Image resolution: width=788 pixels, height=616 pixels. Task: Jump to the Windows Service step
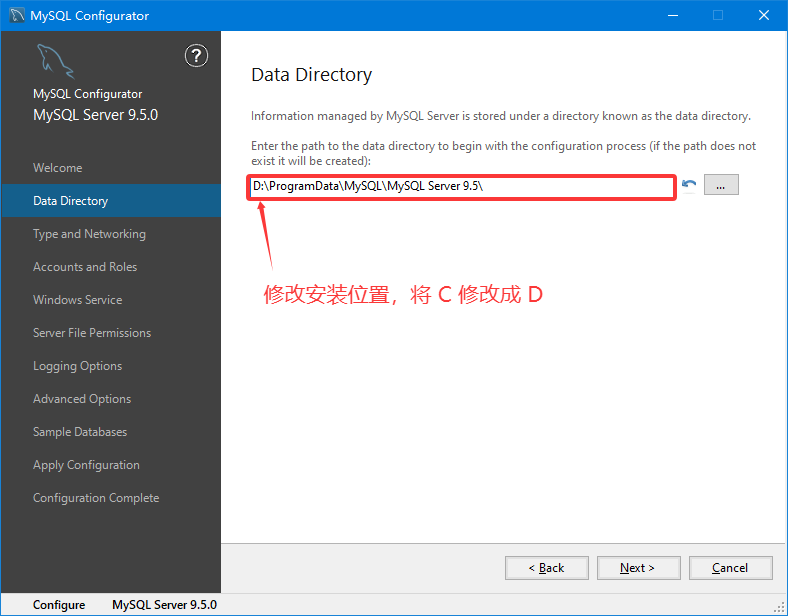click(111, 300)
